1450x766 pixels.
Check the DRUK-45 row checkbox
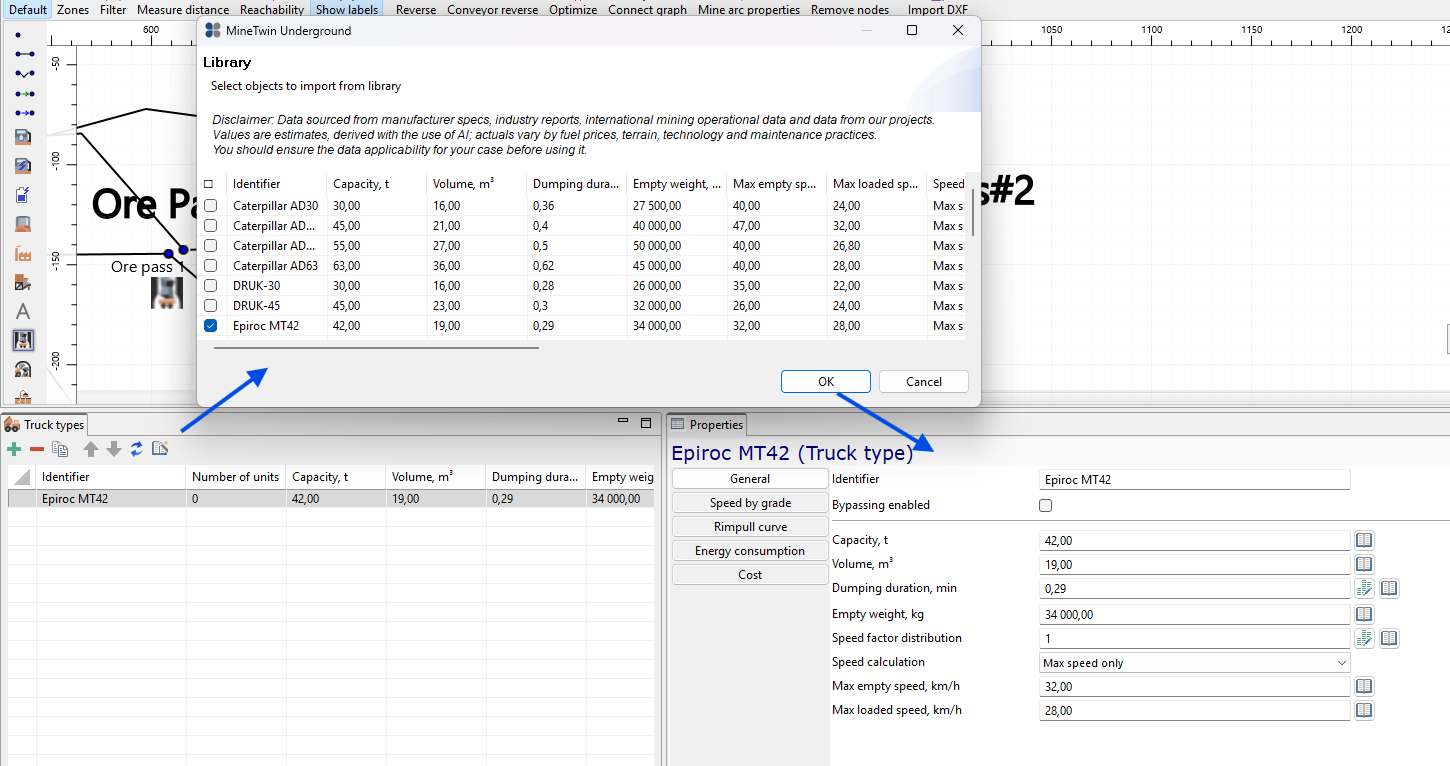[210, 305]
